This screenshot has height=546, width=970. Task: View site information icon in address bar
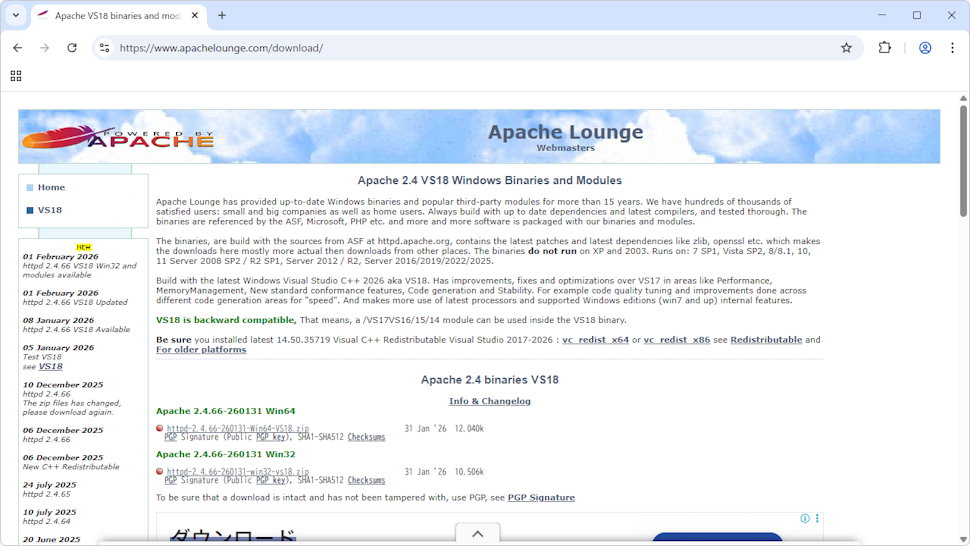click(105, 48)
